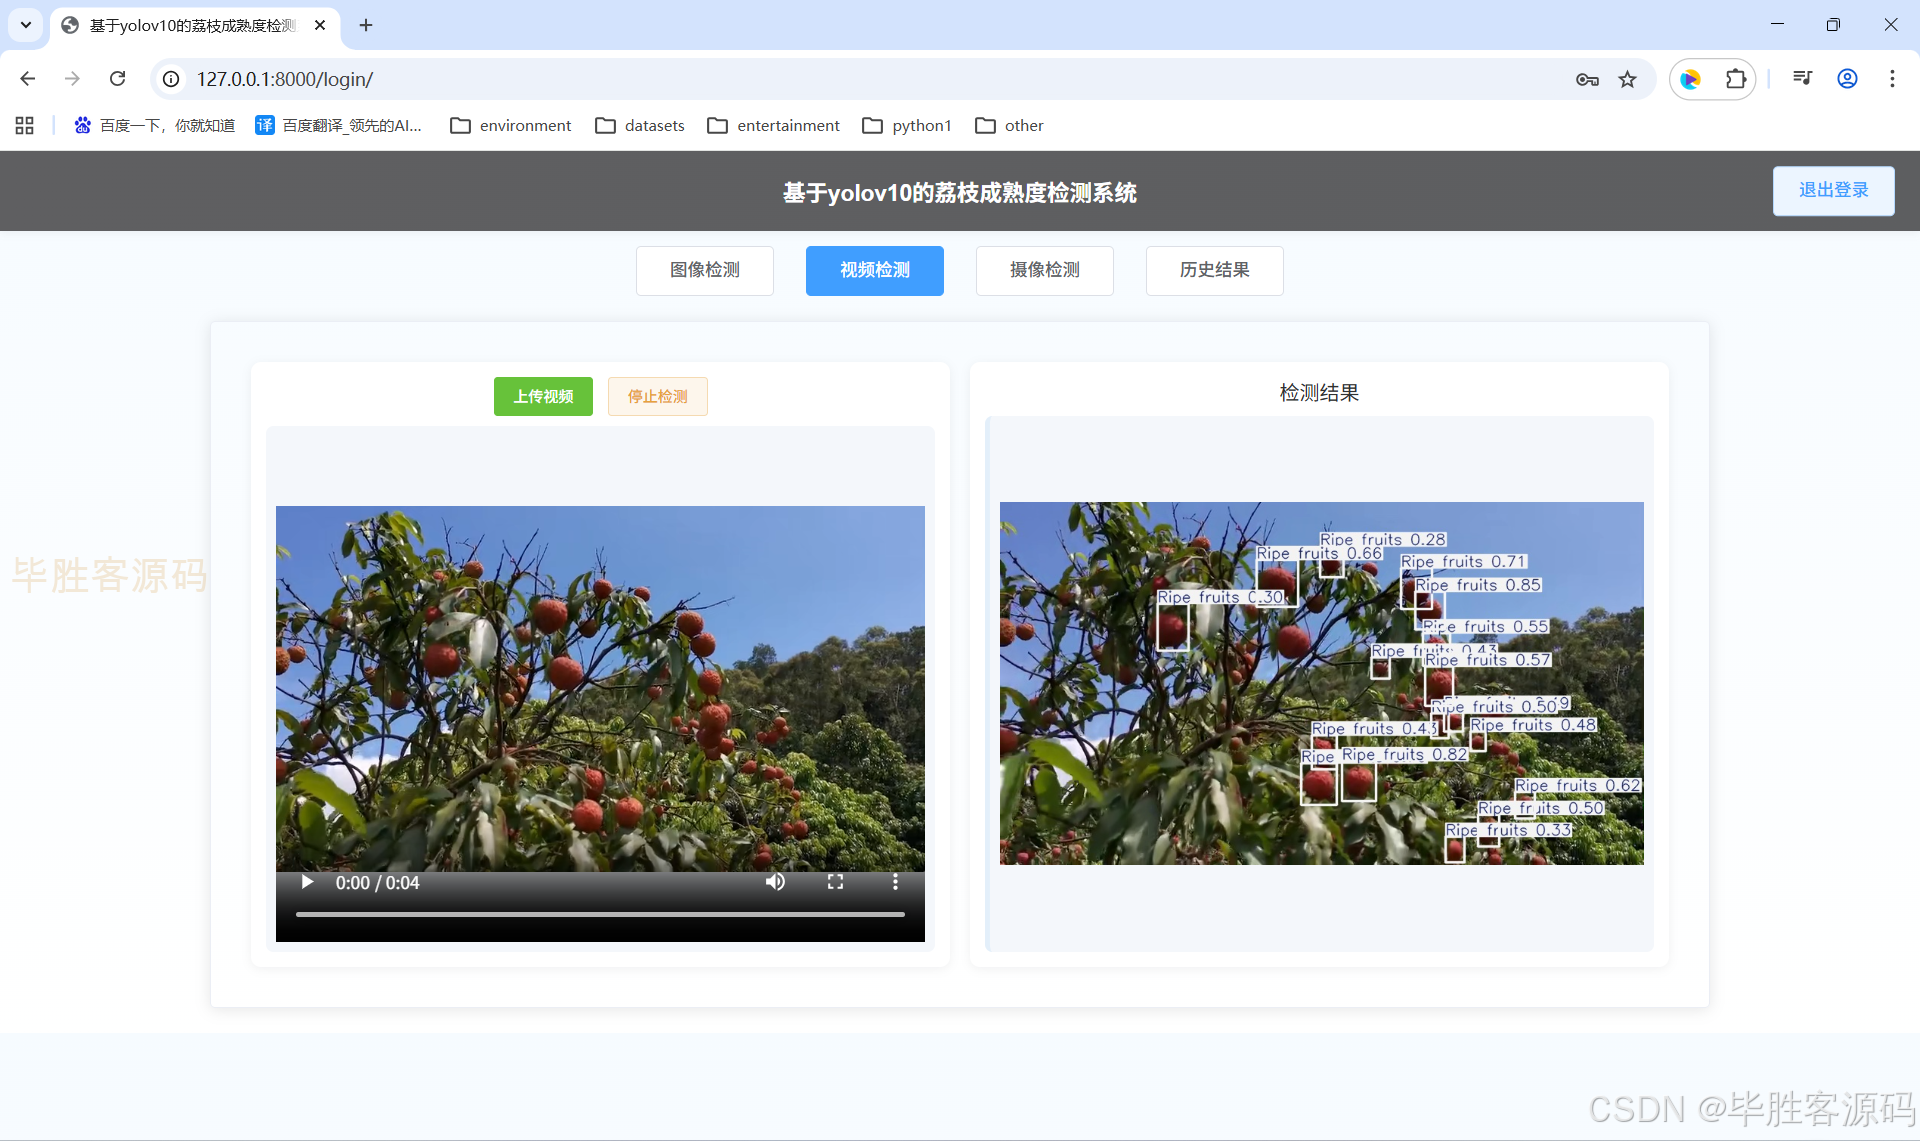Switch to the 历史结果 tab
This screenshot has width=1920, height=1141.
click(1214, 270)
